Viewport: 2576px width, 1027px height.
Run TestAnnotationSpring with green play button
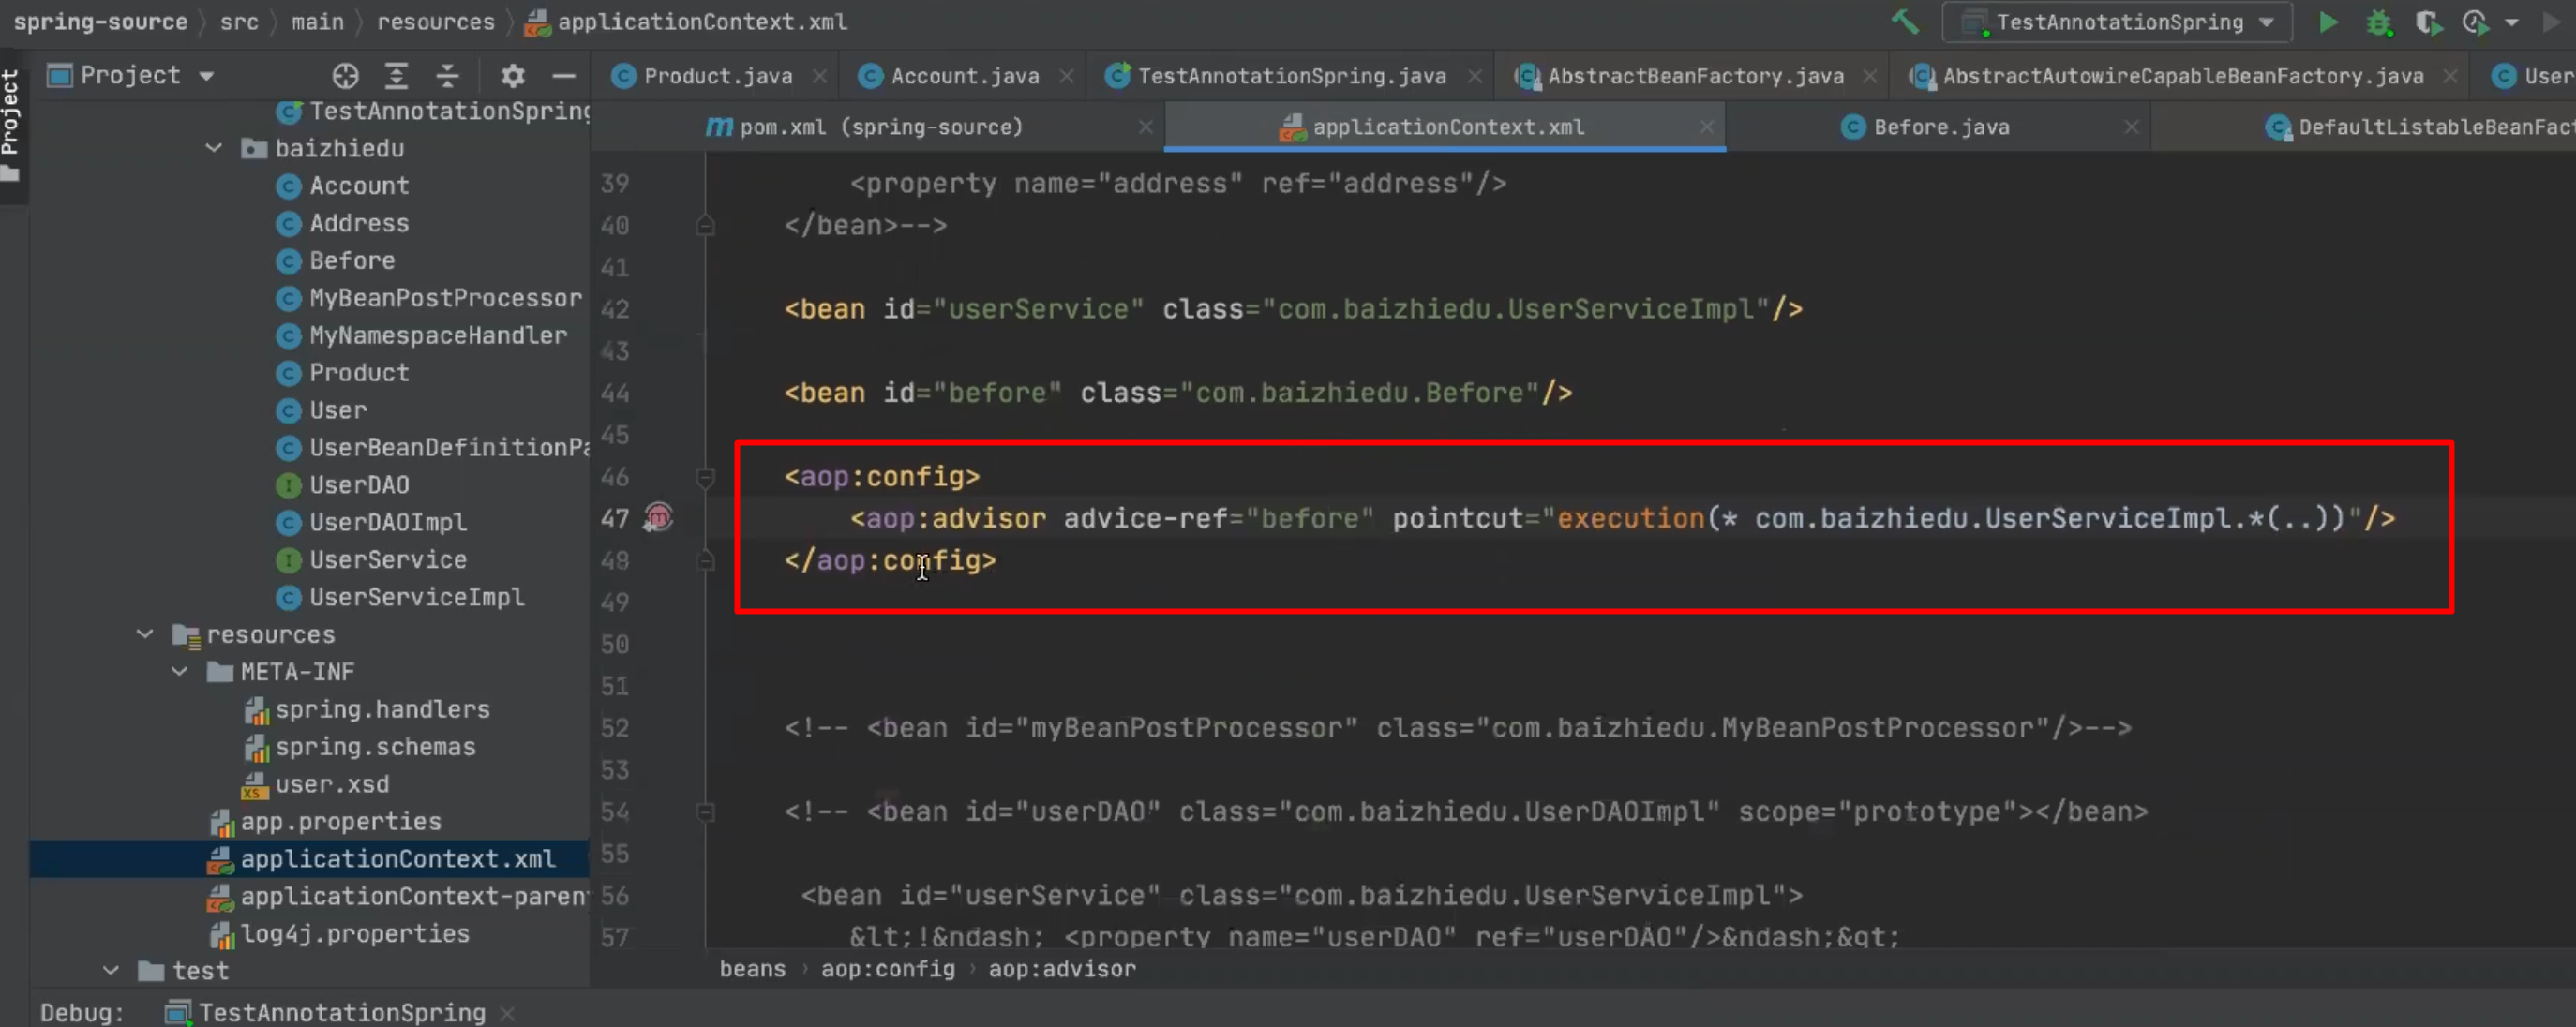[2328, 22]
